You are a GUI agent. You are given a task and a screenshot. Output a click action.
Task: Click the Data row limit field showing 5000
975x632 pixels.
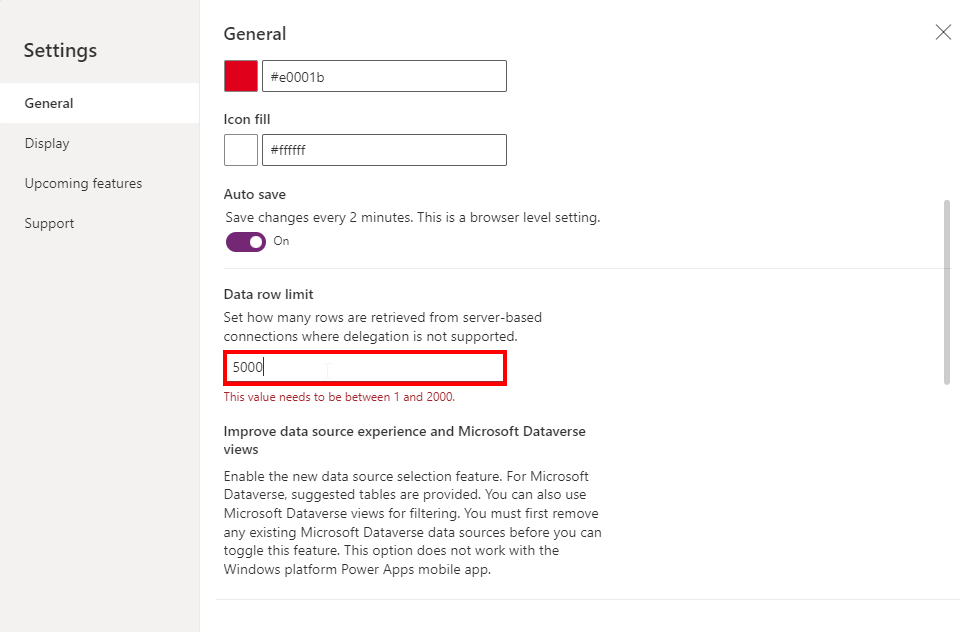coord(364,367)
